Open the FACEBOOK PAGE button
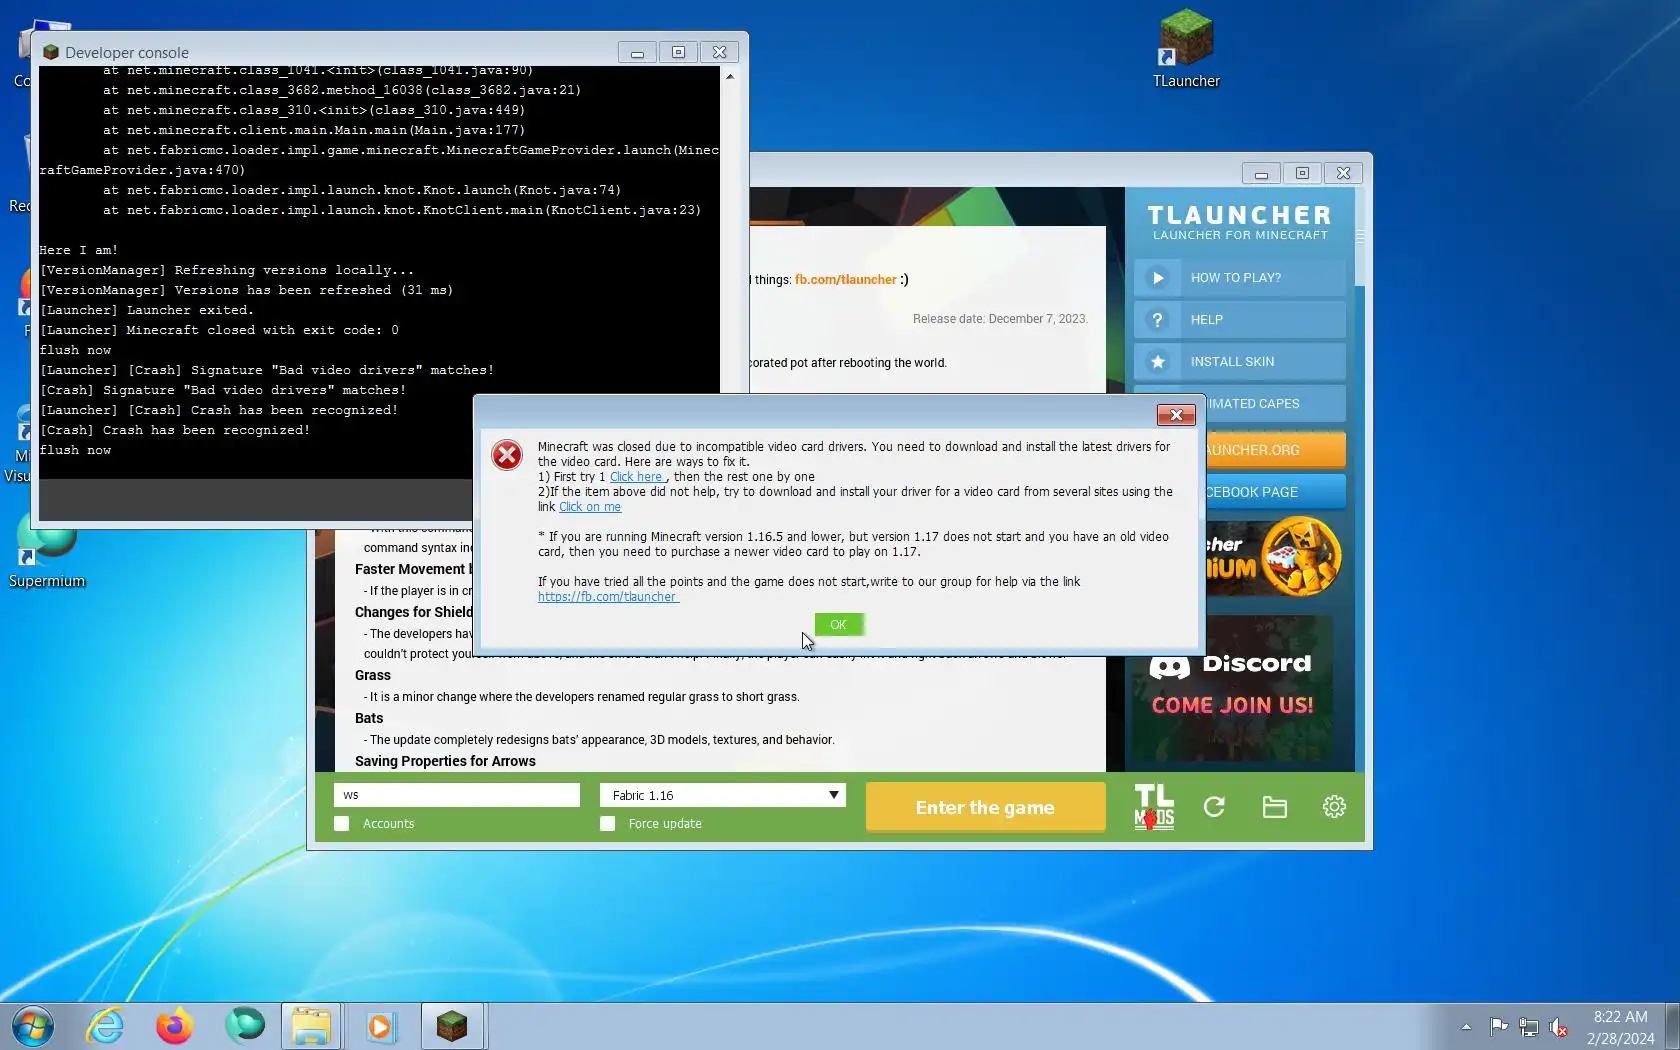The width and height of the screenshot is (1680, 1050). pos(1275,492)
